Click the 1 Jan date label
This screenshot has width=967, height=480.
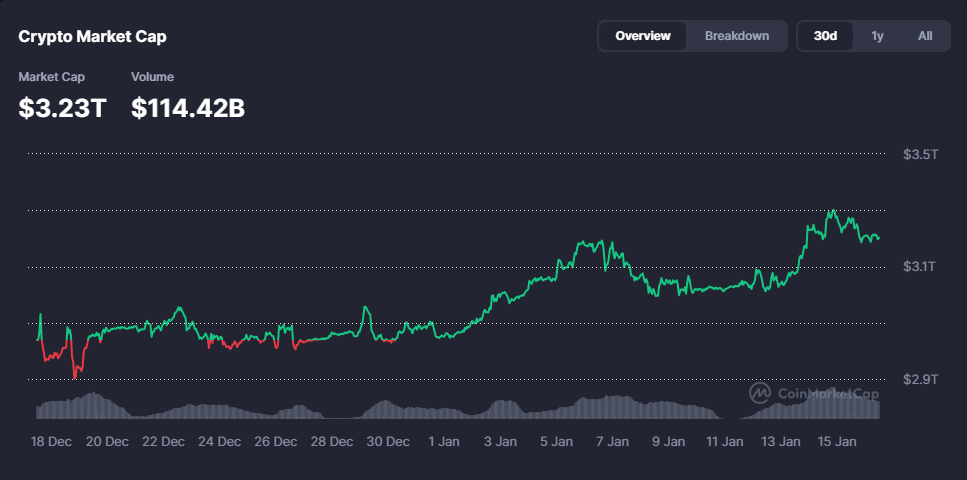(444, 441)
